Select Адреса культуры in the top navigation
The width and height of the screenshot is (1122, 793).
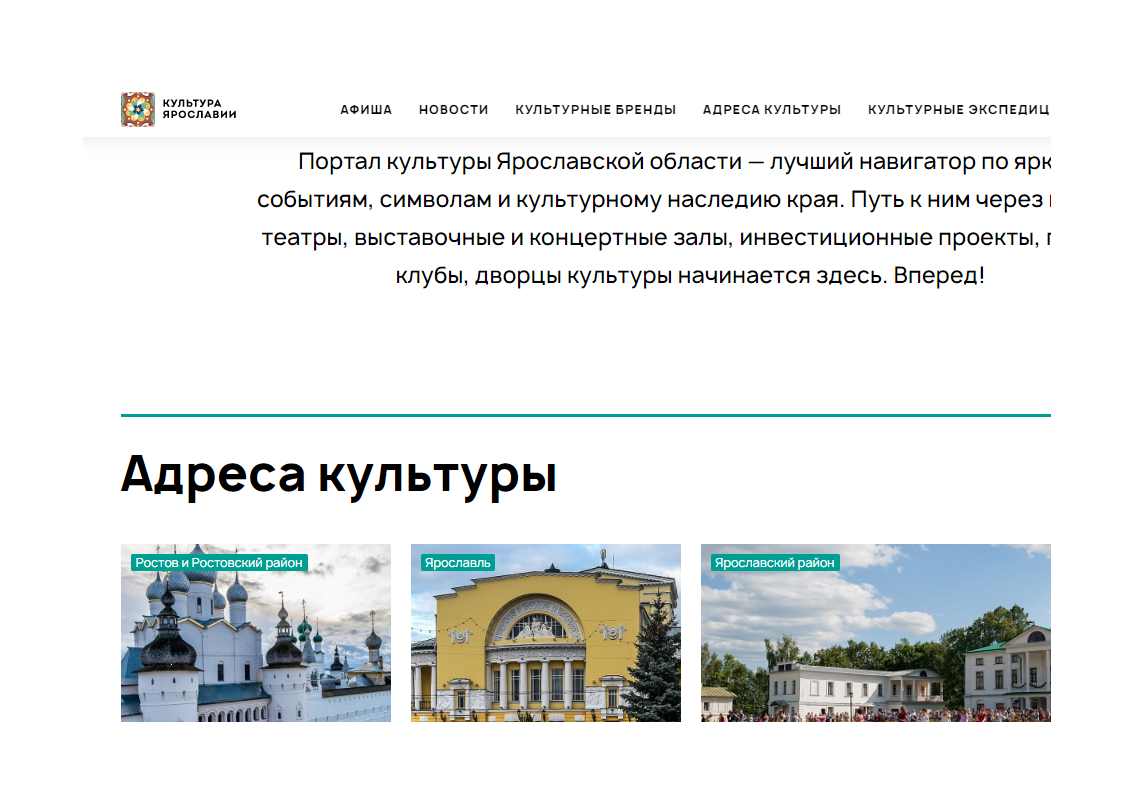(x=771, y=110)
